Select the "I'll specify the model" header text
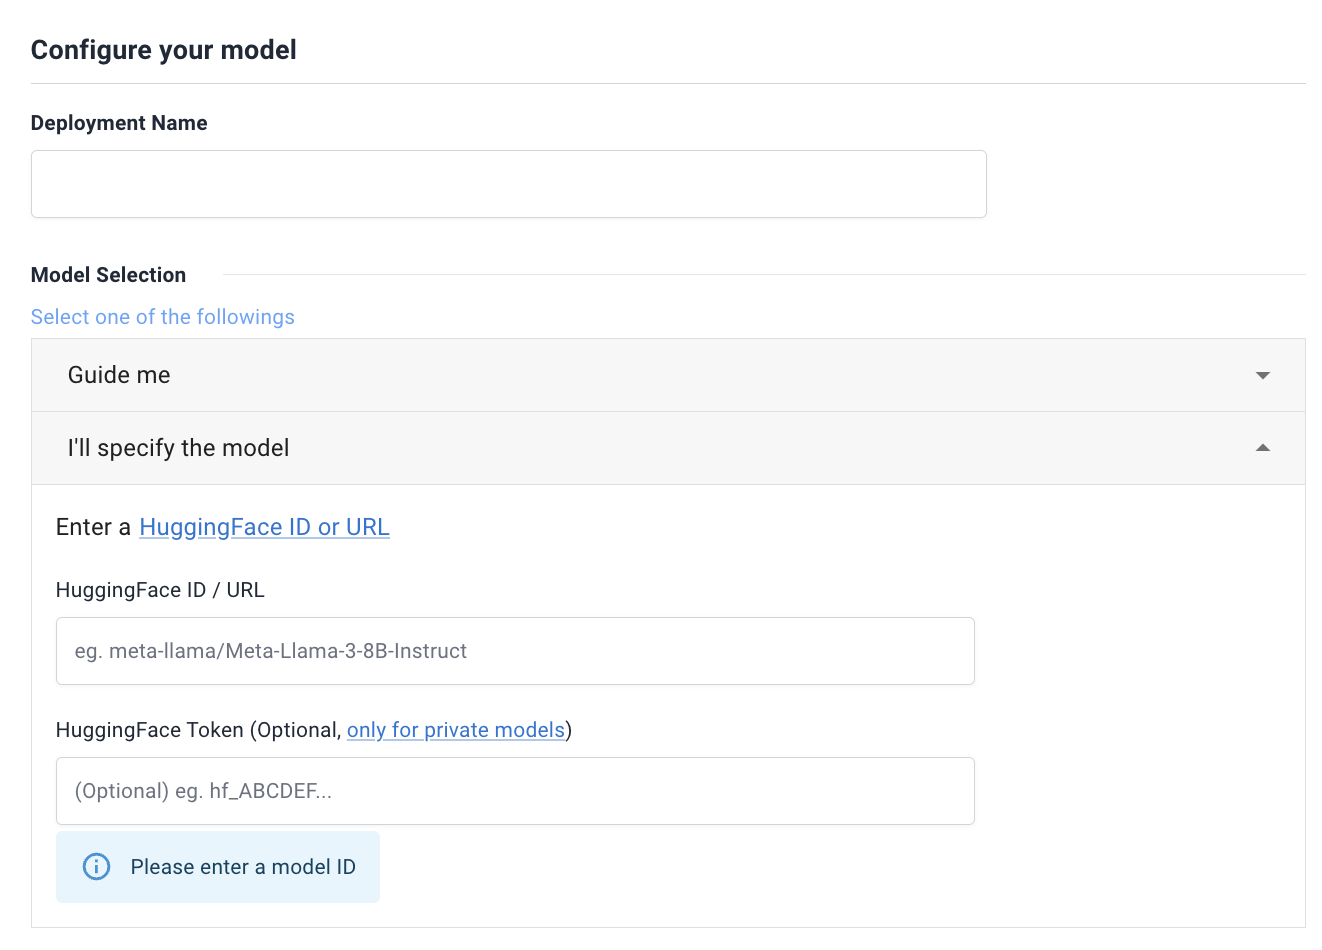 [x=178, y=448]
